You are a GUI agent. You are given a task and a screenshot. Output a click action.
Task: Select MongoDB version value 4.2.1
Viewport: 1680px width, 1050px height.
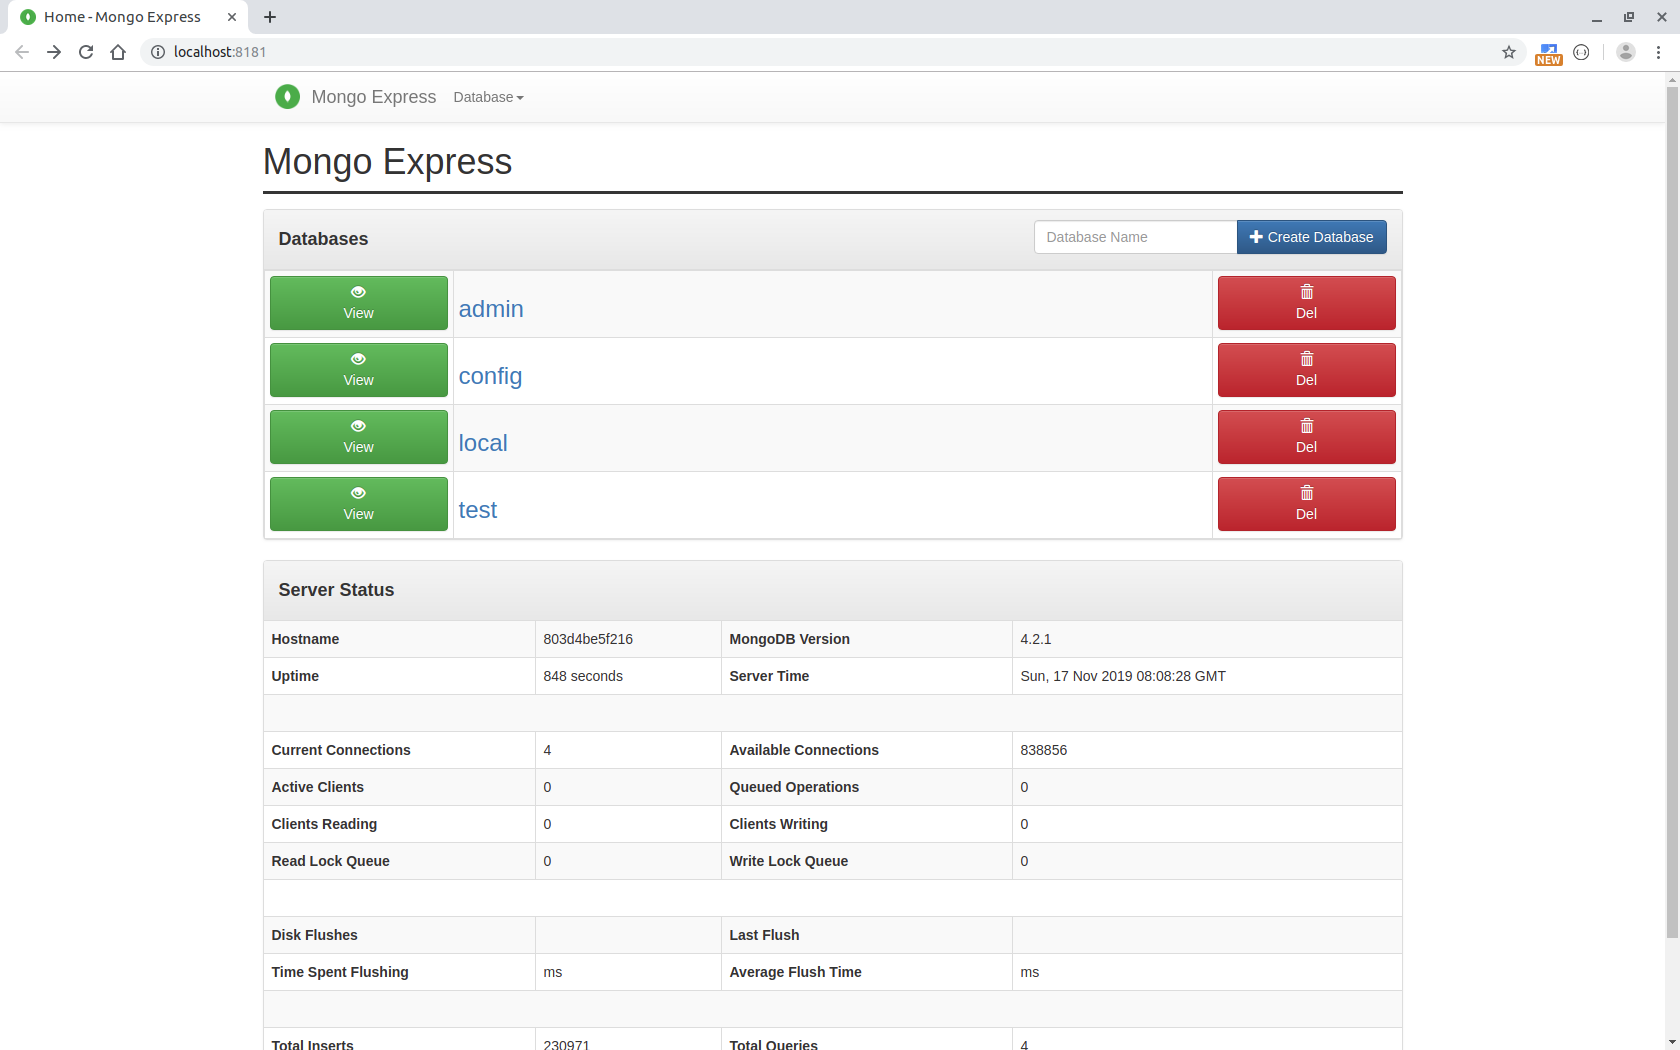pos(1035,639)
